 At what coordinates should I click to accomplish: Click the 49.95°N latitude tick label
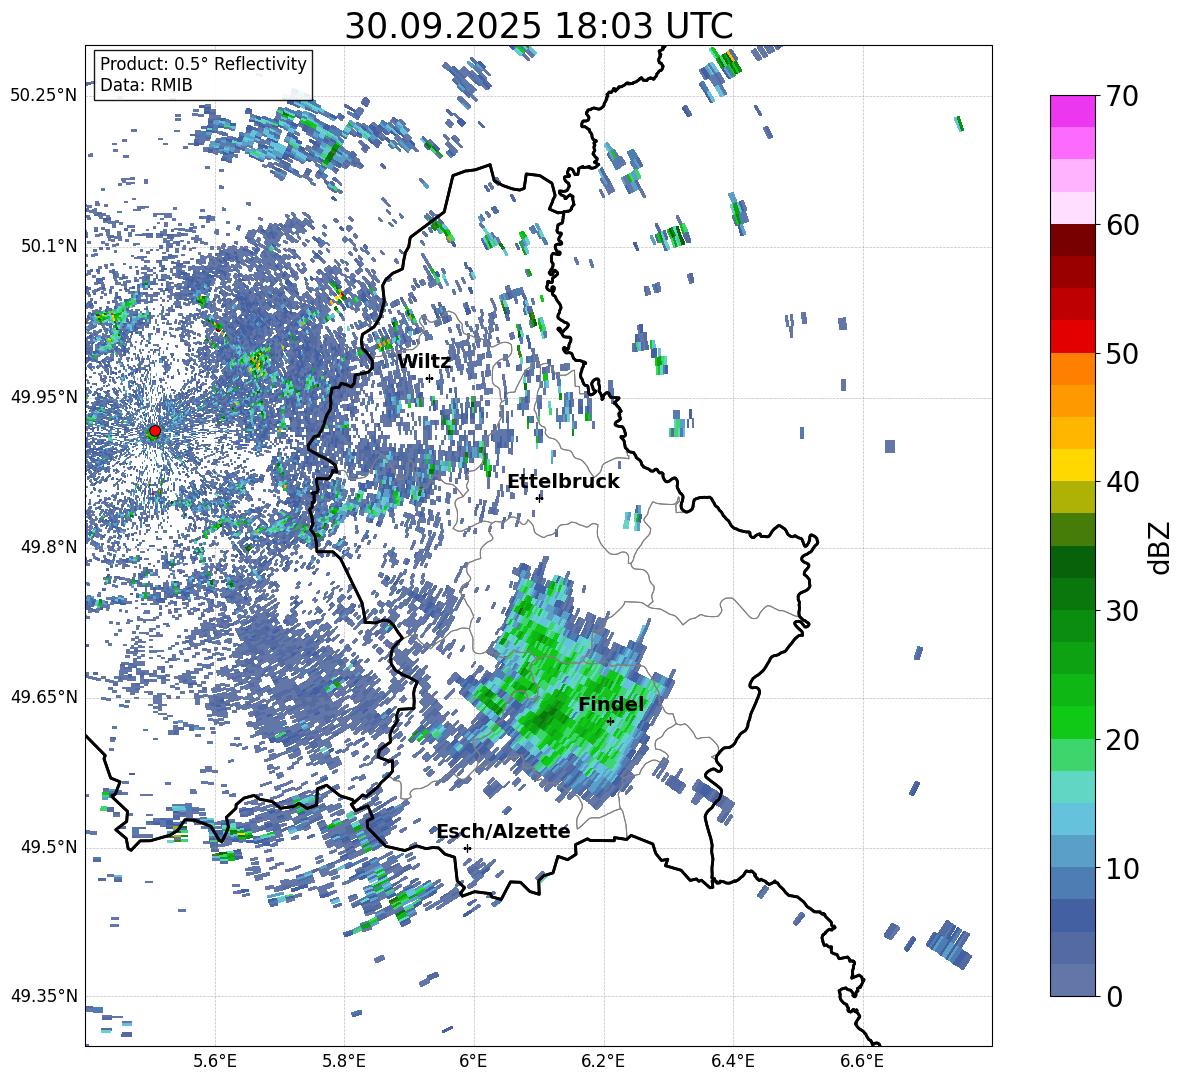click(45, 397)
